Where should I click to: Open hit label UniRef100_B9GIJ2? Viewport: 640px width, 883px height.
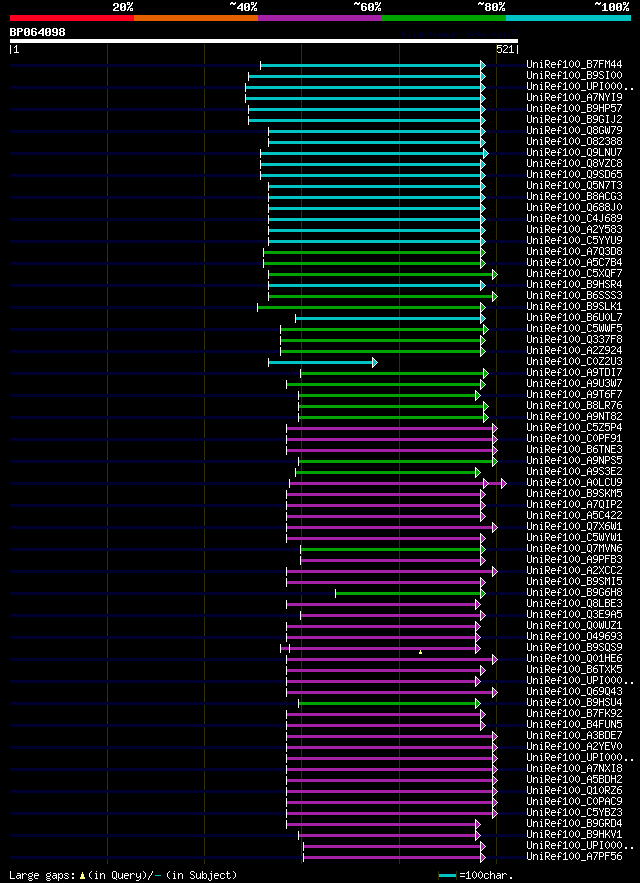tap(574, 119)
